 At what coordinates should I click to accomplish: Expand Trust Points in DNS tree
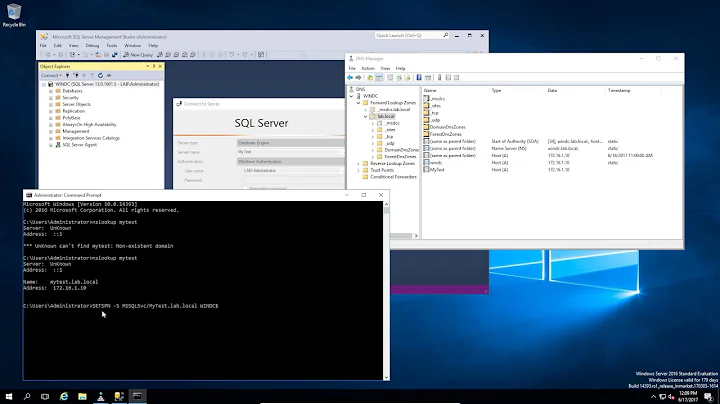tap(359, 170)
